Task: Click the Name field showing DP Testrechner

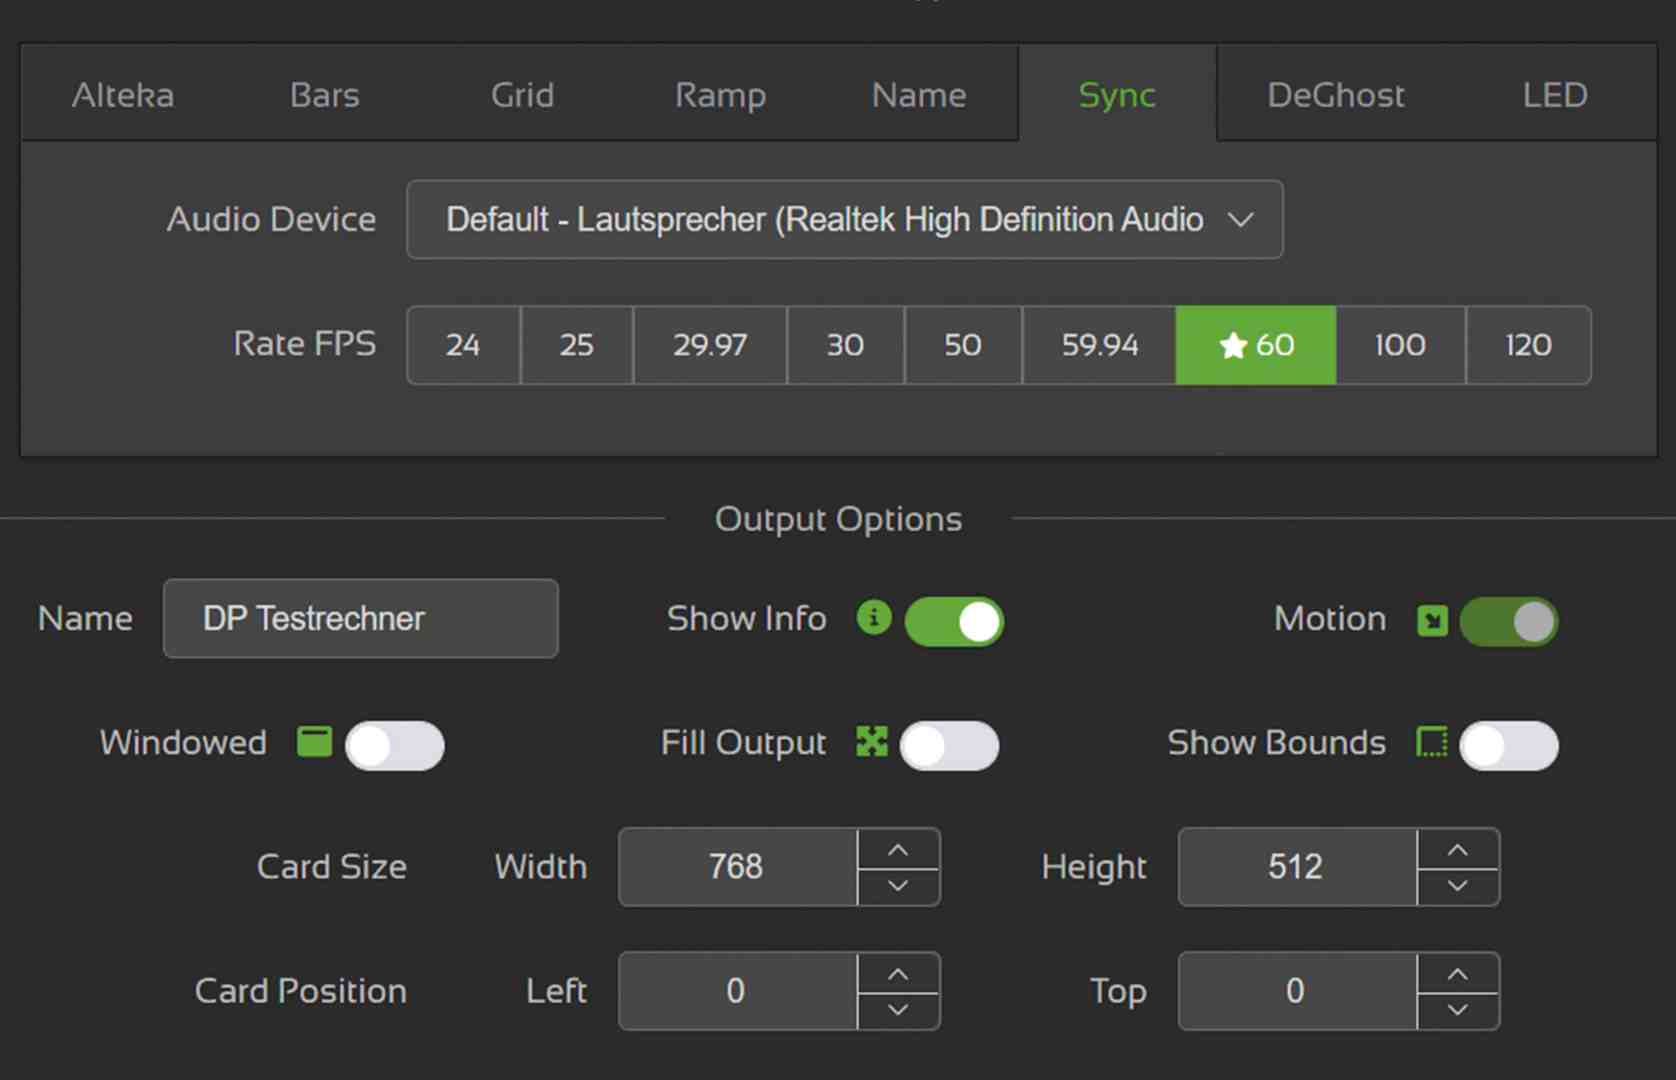Action: coord(360,618)
